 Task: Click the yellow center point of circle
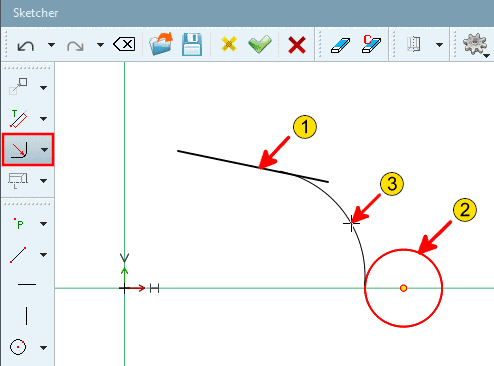tap(403, 288)
